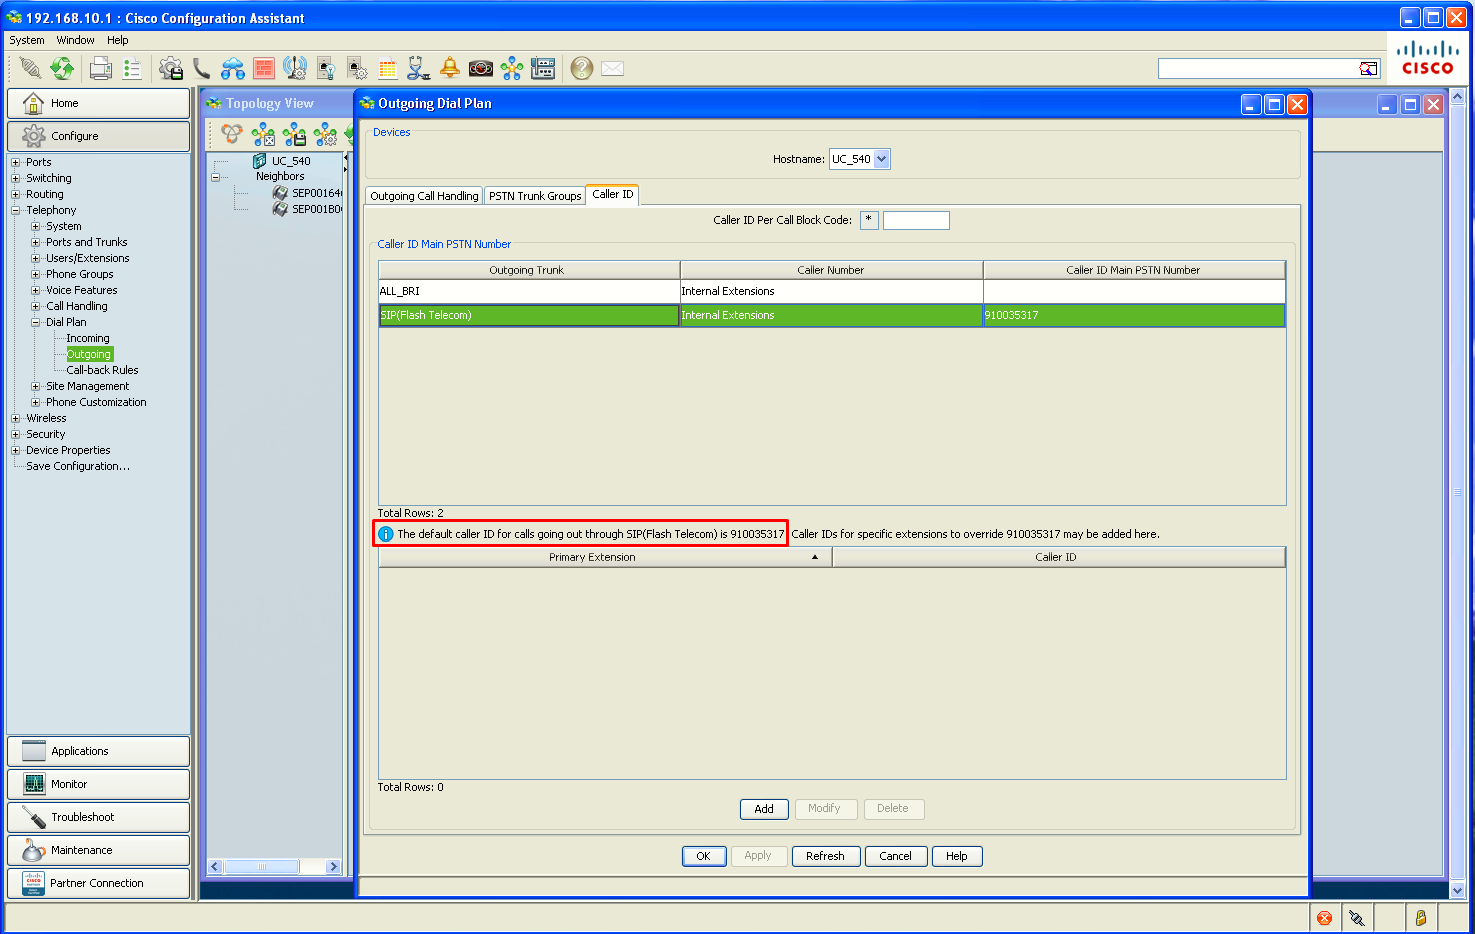Click the Cancel button
The width and height of the screenshot is (1475, 934).
(x=895, y=856)
